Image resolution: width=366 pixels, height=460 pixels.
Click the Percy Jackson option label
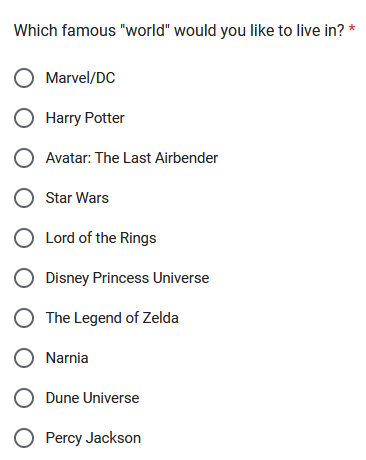(x=93, y=438)
